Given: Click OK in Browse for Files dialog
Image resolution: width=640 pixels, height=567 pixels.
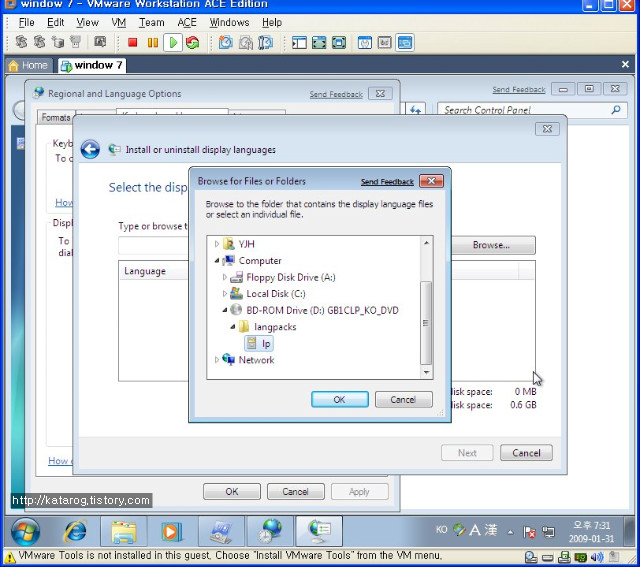Looking at the screenshot, I should click(x=340, y=399).
